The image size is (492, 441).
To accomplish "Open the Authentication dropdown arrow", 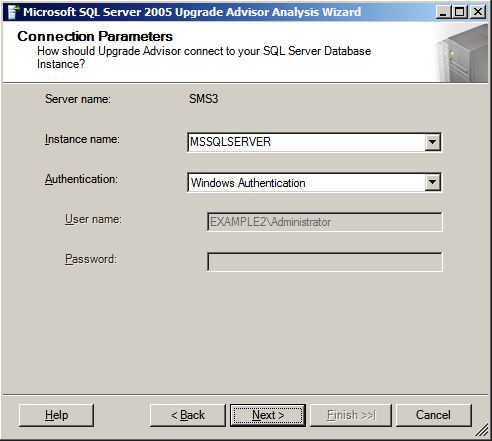I will pyautogui.click(x=432, y=182).
